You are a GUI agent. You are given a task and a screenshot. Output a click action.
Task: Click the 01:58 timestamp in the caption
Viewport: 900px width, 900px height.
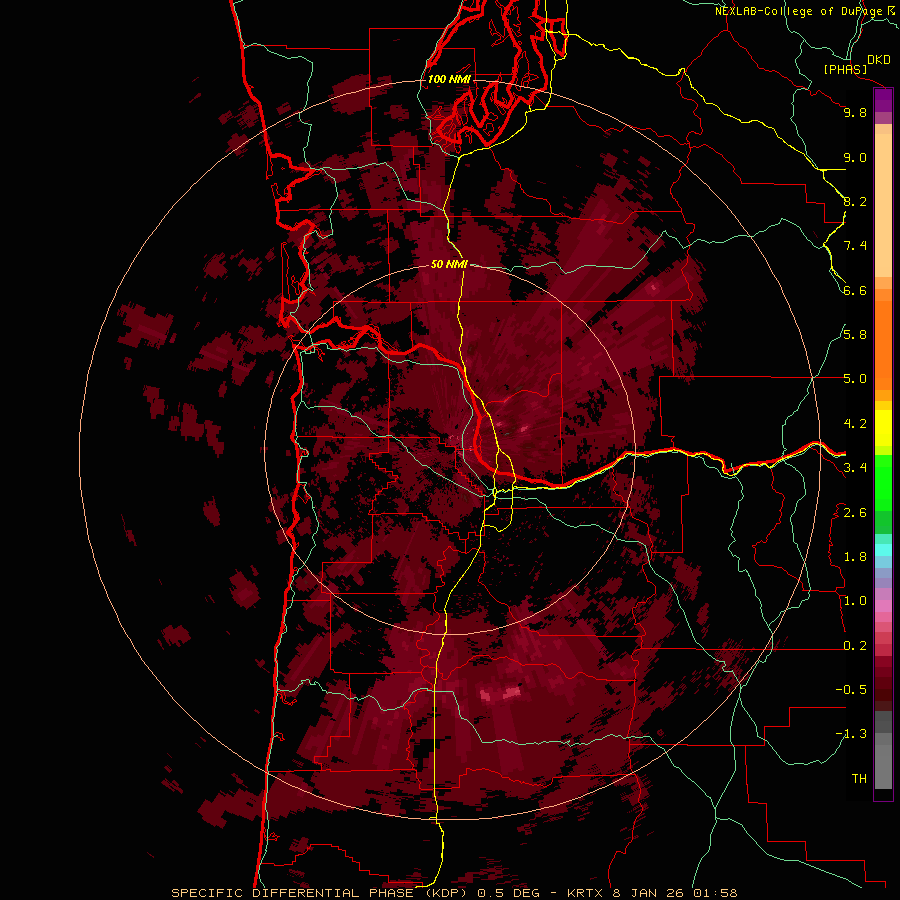coord(715,893)
